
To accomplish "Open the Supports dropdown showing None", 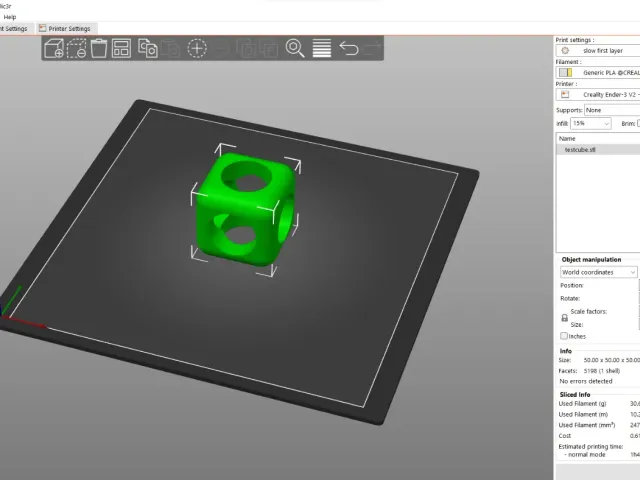I will point(612,110).
